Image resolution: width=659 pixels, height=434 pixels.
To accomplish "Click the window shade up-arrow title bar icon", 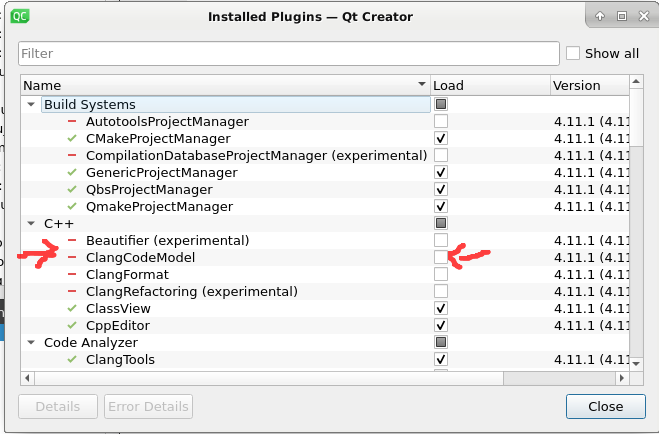I will tap(600, 16).
